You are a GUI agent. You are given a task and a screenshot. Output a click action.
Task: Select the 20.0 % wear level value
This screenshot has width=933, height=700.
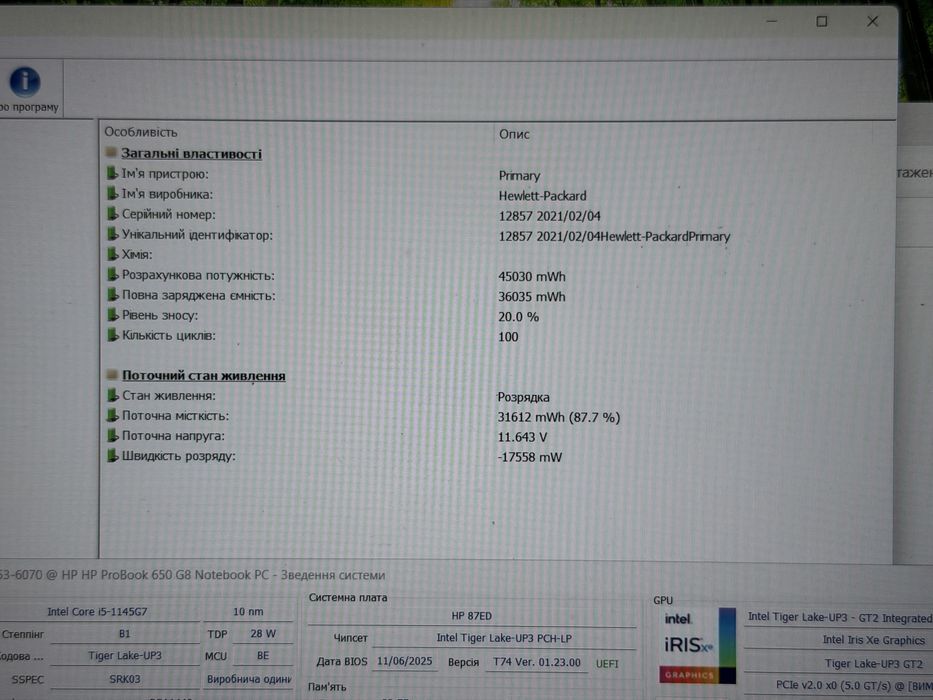point(518,317)
